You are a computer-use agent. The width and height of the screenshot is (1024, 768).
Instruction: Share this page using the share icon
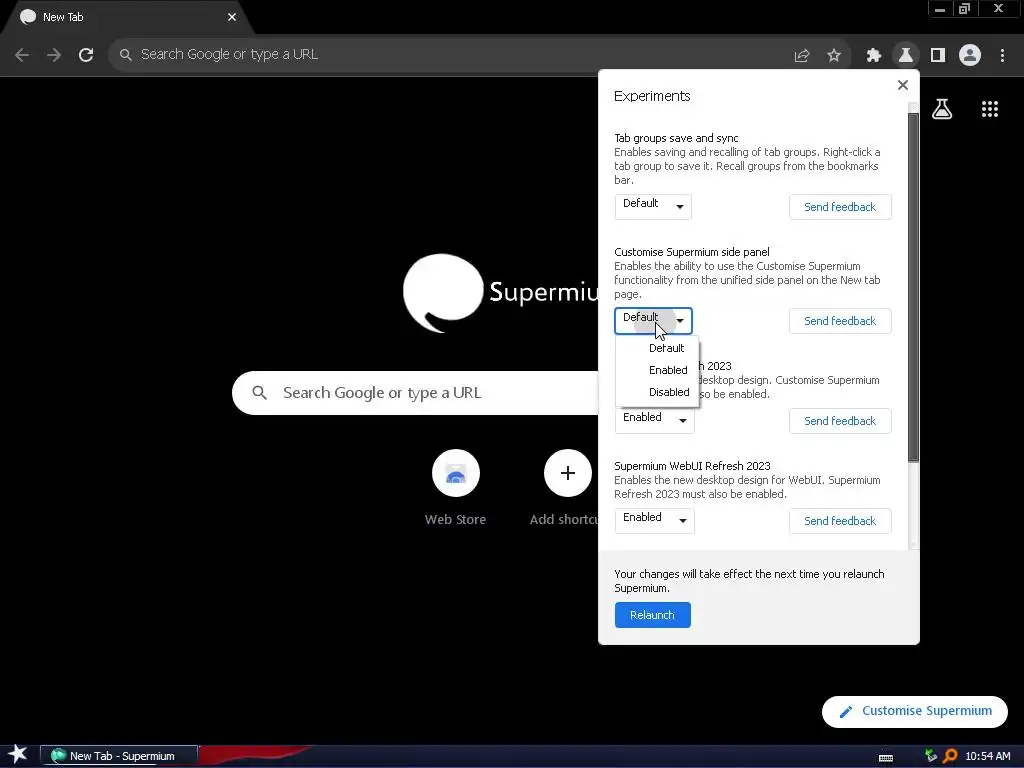tap(801, 56)
